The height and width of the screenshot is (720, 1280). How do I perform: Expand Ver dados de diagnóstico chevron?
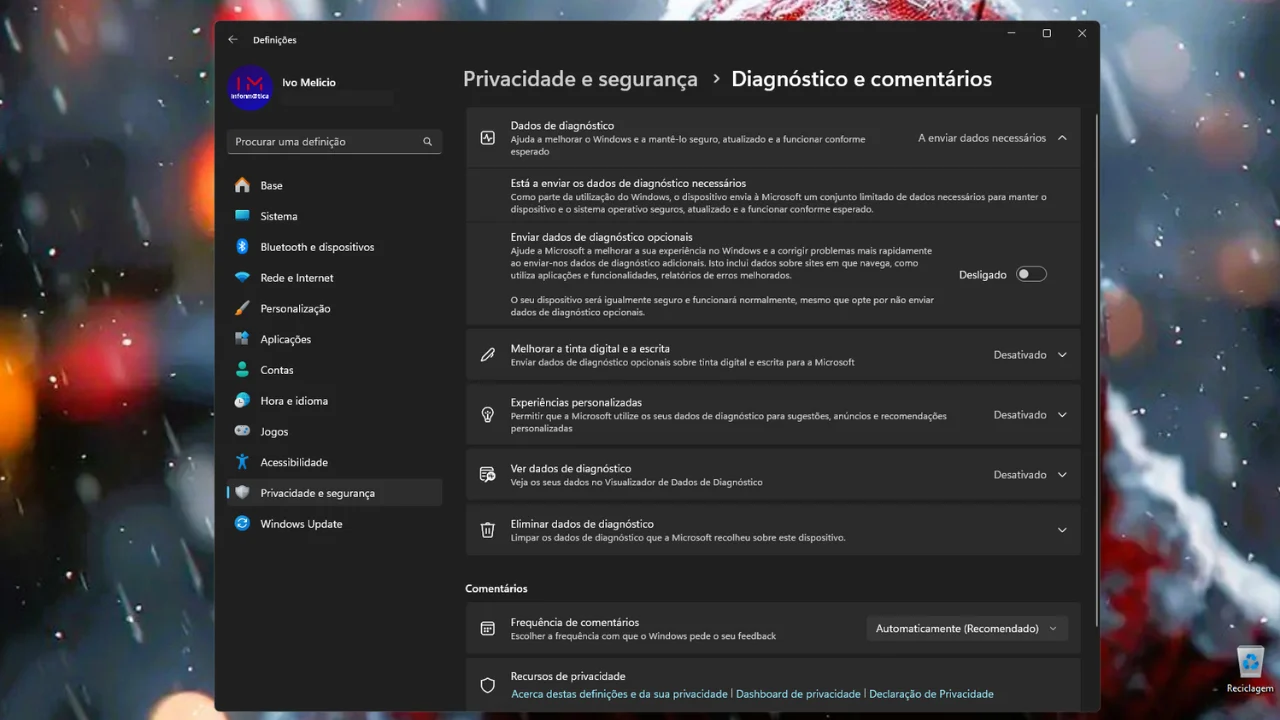(1062, 475)
